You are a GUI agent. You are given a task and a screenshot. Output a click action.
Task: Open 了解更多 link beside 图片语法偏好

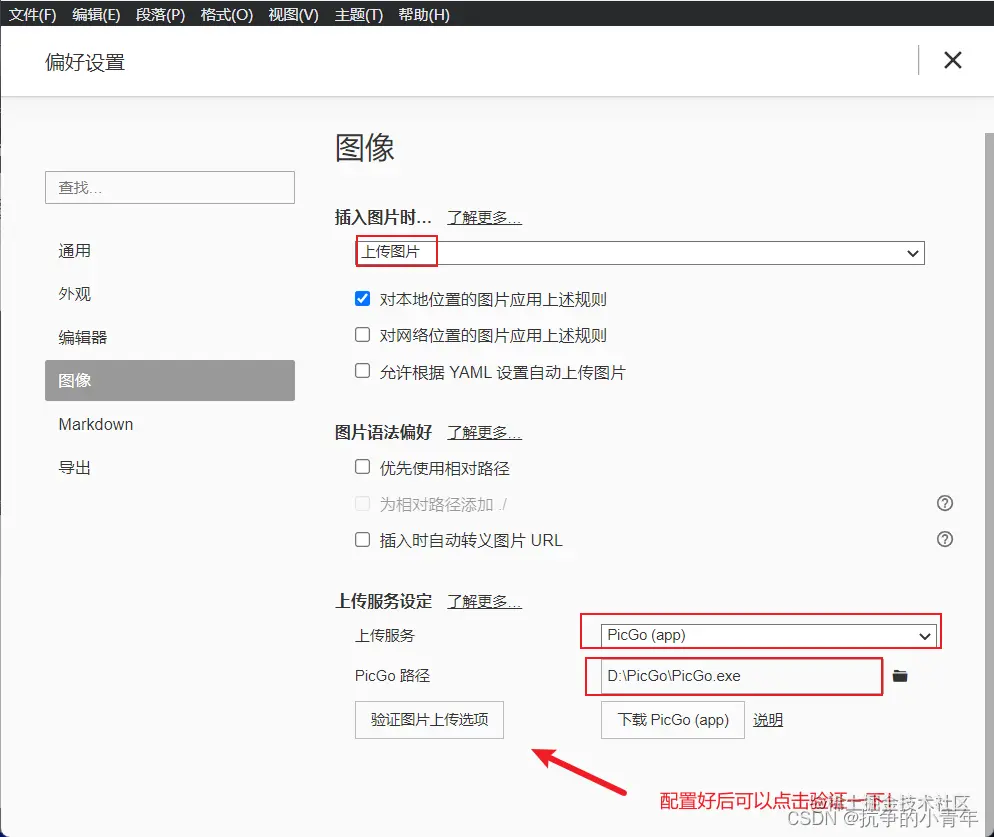pyautogui.click(x=484, y=432)
